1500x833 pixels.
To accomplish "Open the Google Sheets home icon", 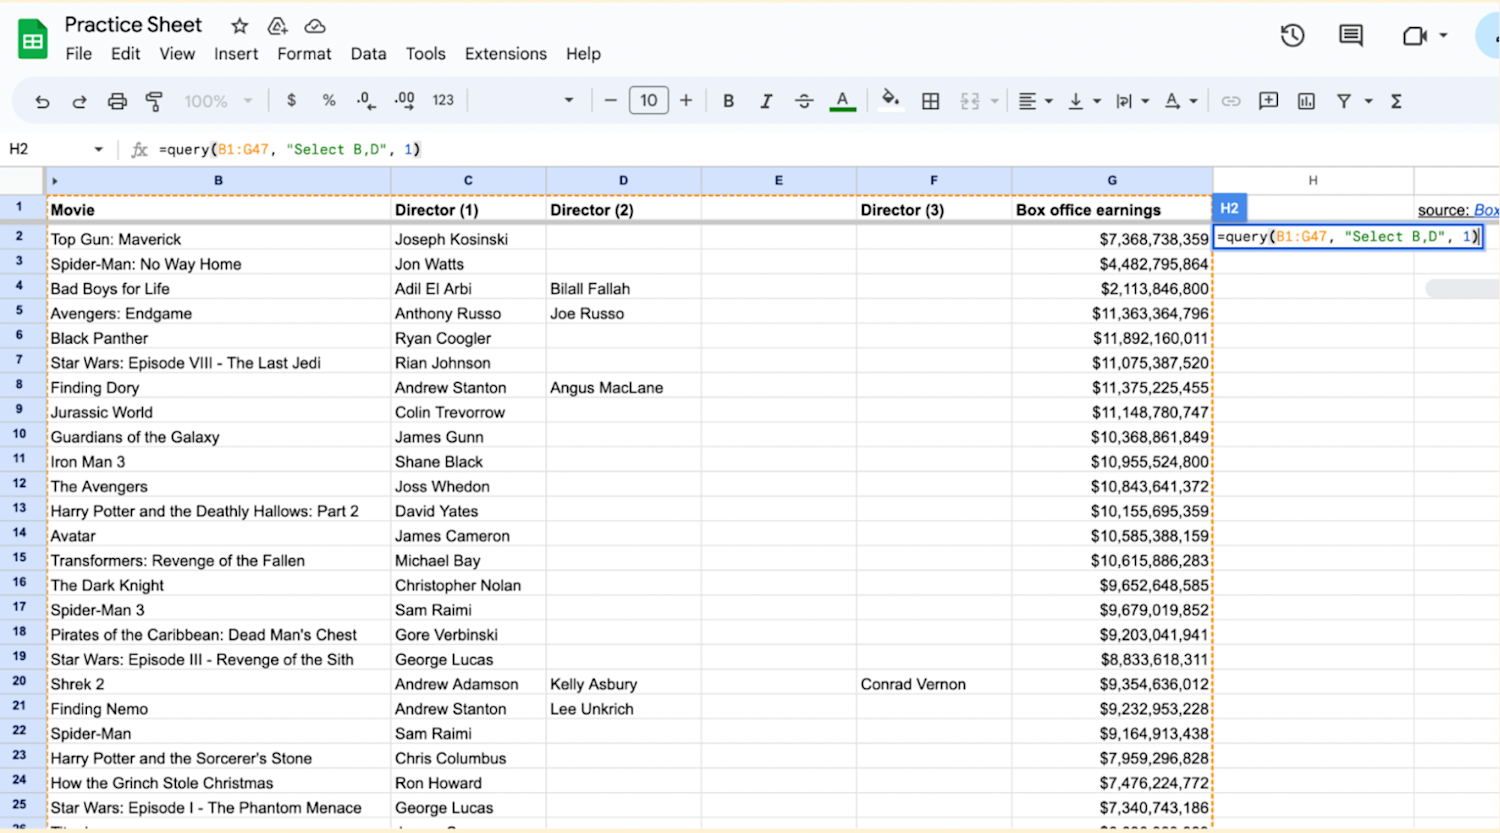I will tap(33, 39).
